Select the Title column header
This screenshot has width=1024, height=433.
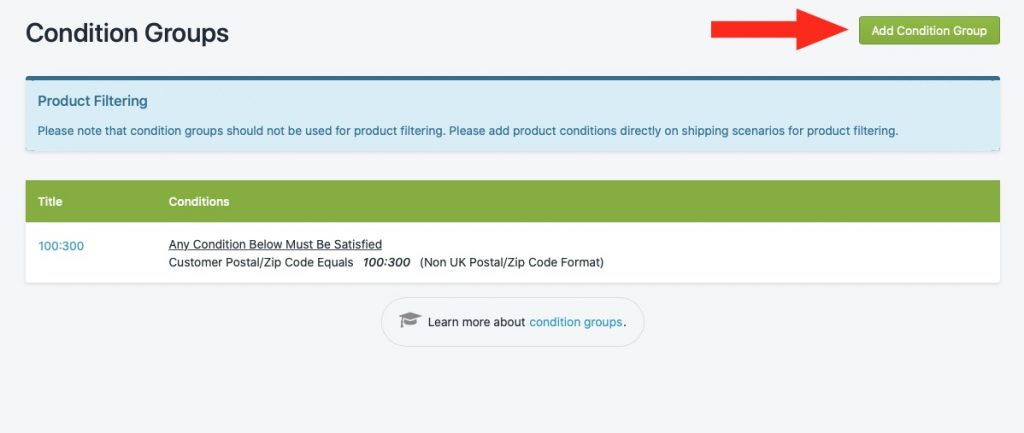[50, 202]
